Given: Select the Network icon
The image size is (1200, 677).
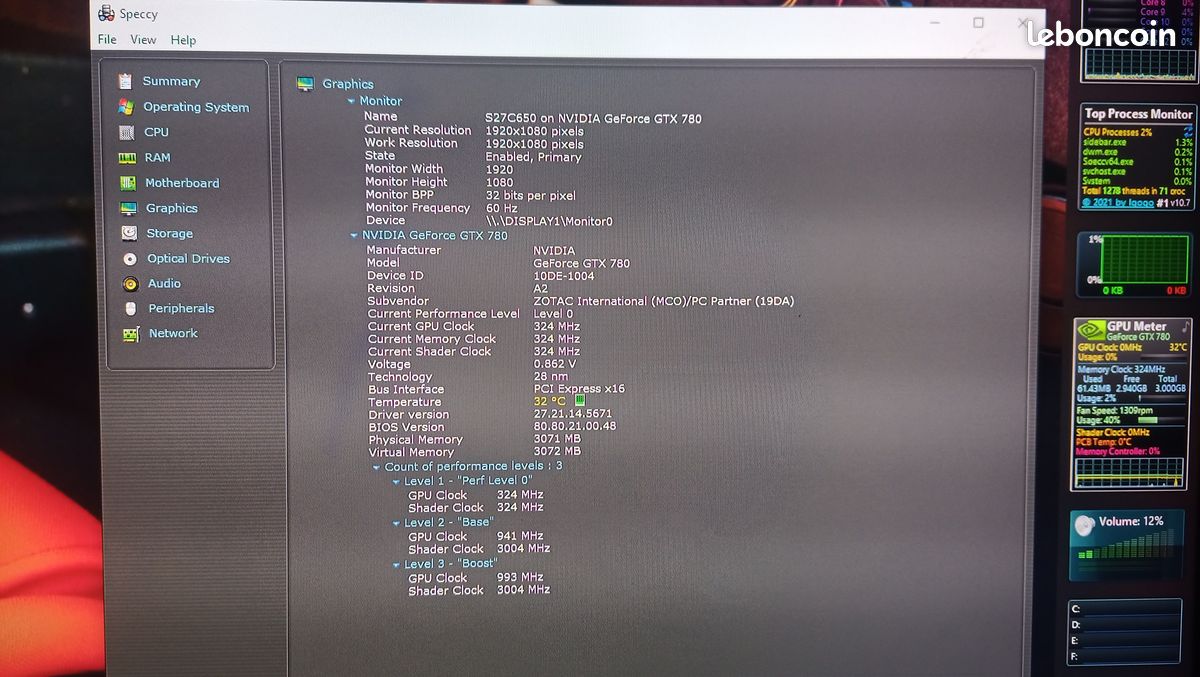Looking at the screenshot, I should click(131, 334).
